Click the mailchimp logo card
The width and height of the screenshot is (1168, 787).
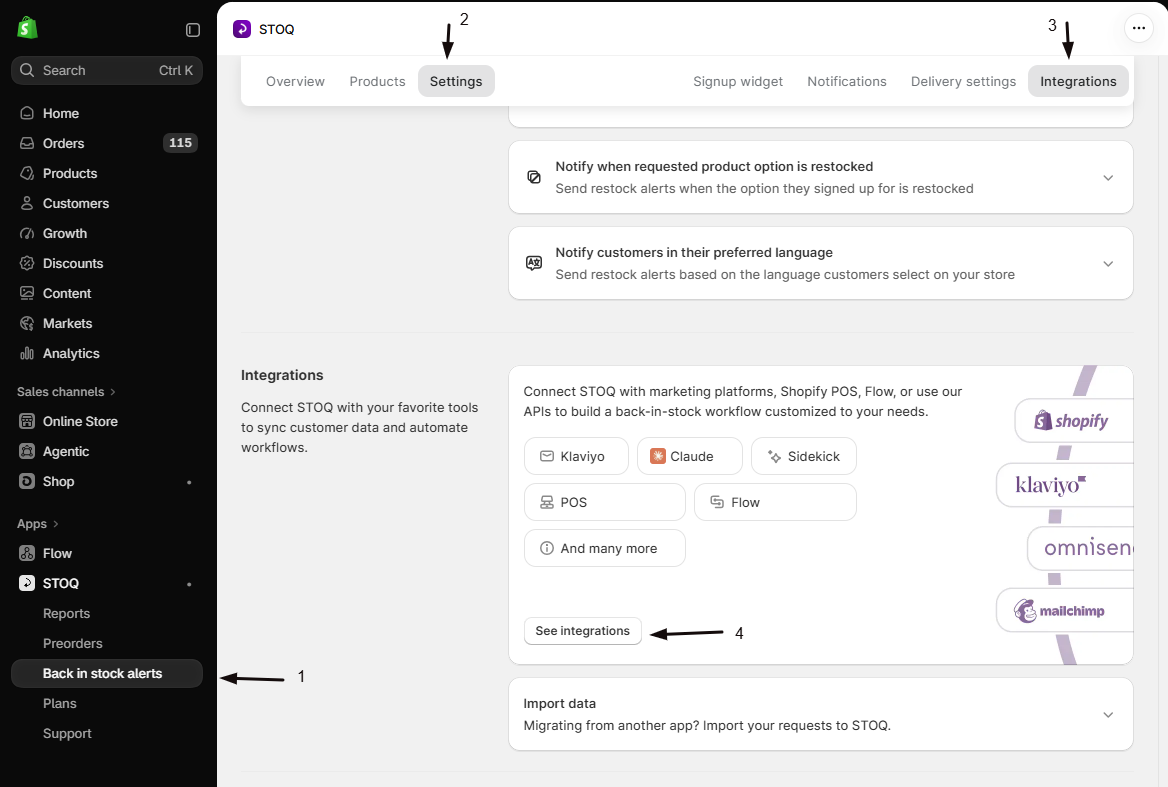[1064, 611]
